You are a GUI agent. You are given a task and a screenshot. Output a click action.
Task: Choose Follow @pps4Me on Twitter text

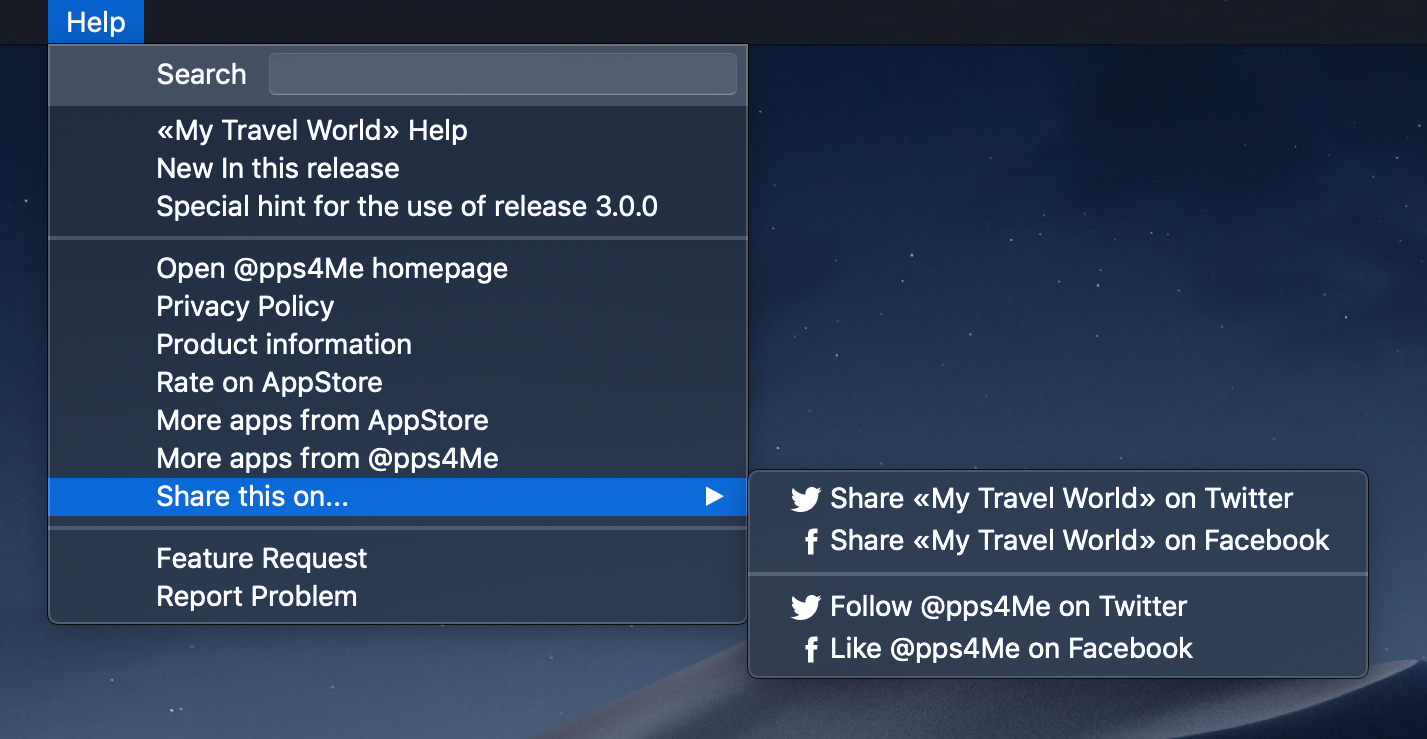[x=1009, y=607]
